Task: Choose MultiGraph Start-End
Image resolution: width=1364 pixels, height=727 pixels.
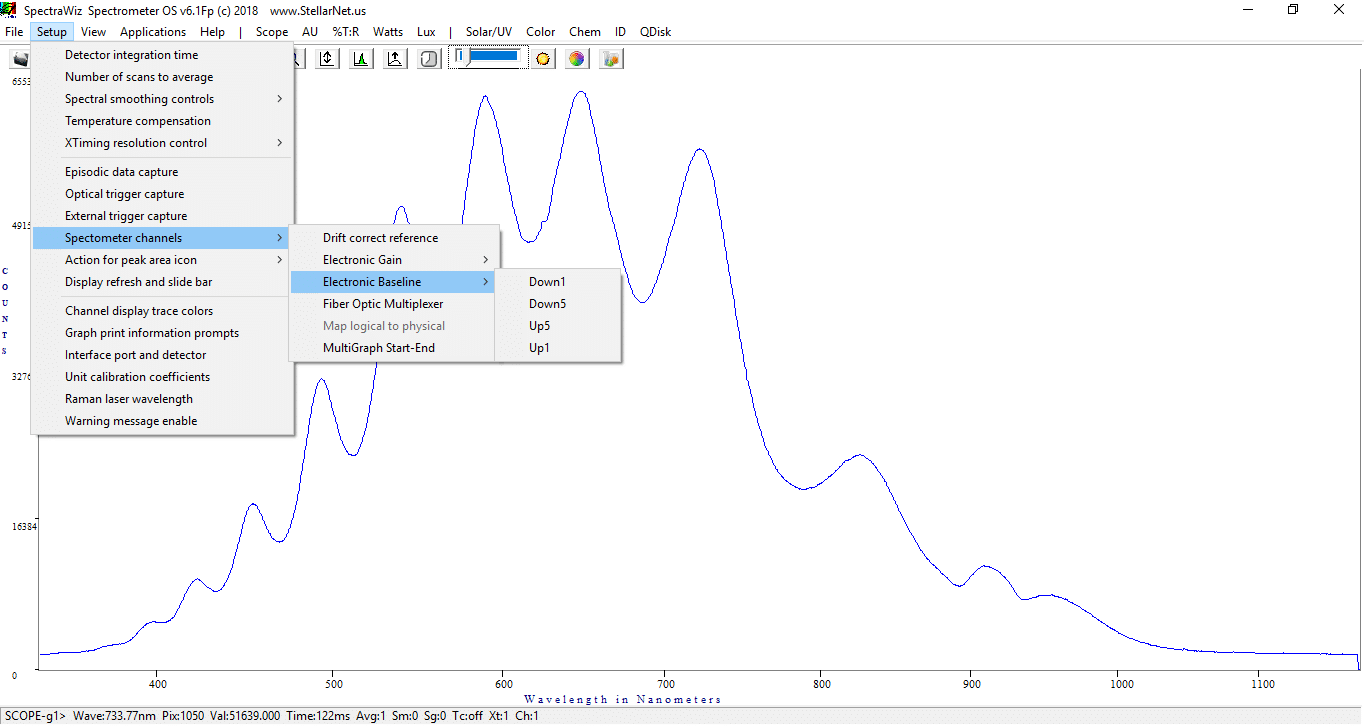Action: click(x=394, y=348)
